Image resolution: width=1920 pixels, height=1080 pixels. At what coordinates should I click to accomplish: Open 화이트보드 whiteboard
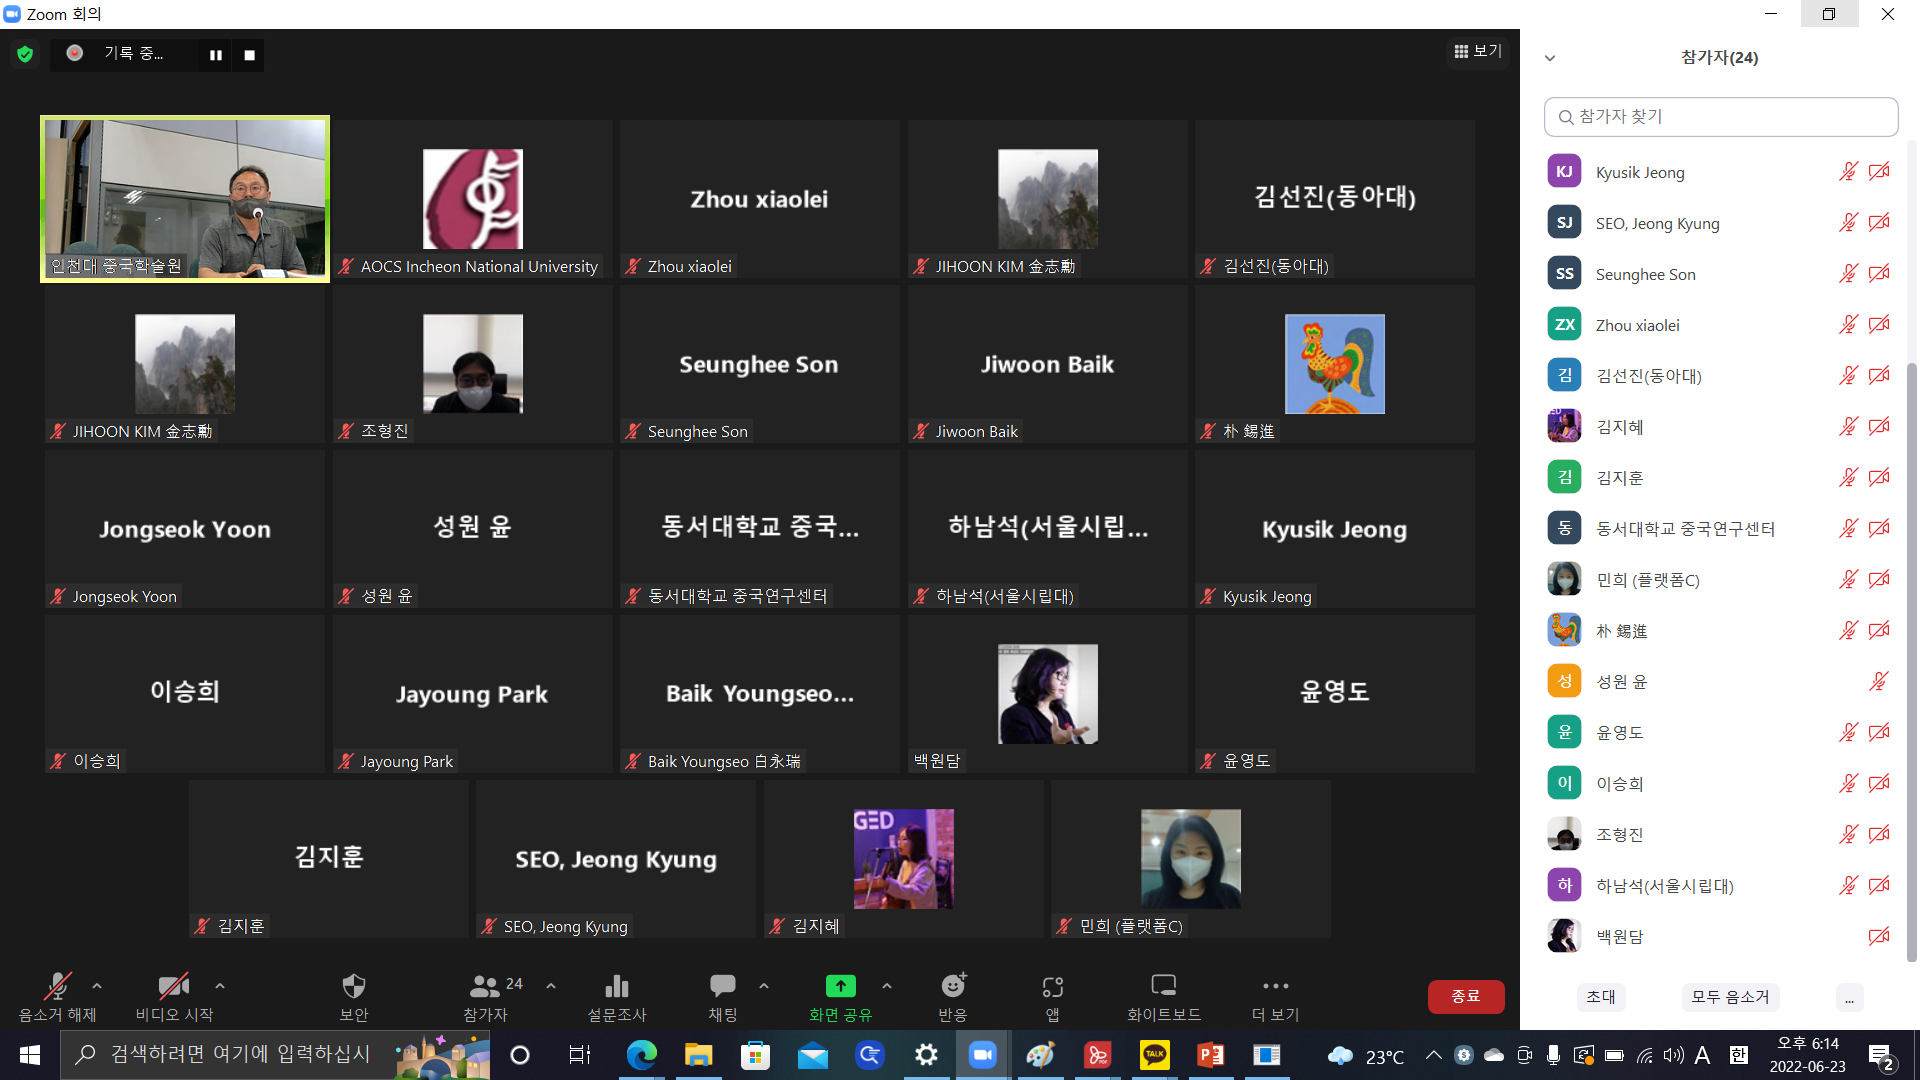tap(1164, 997)
